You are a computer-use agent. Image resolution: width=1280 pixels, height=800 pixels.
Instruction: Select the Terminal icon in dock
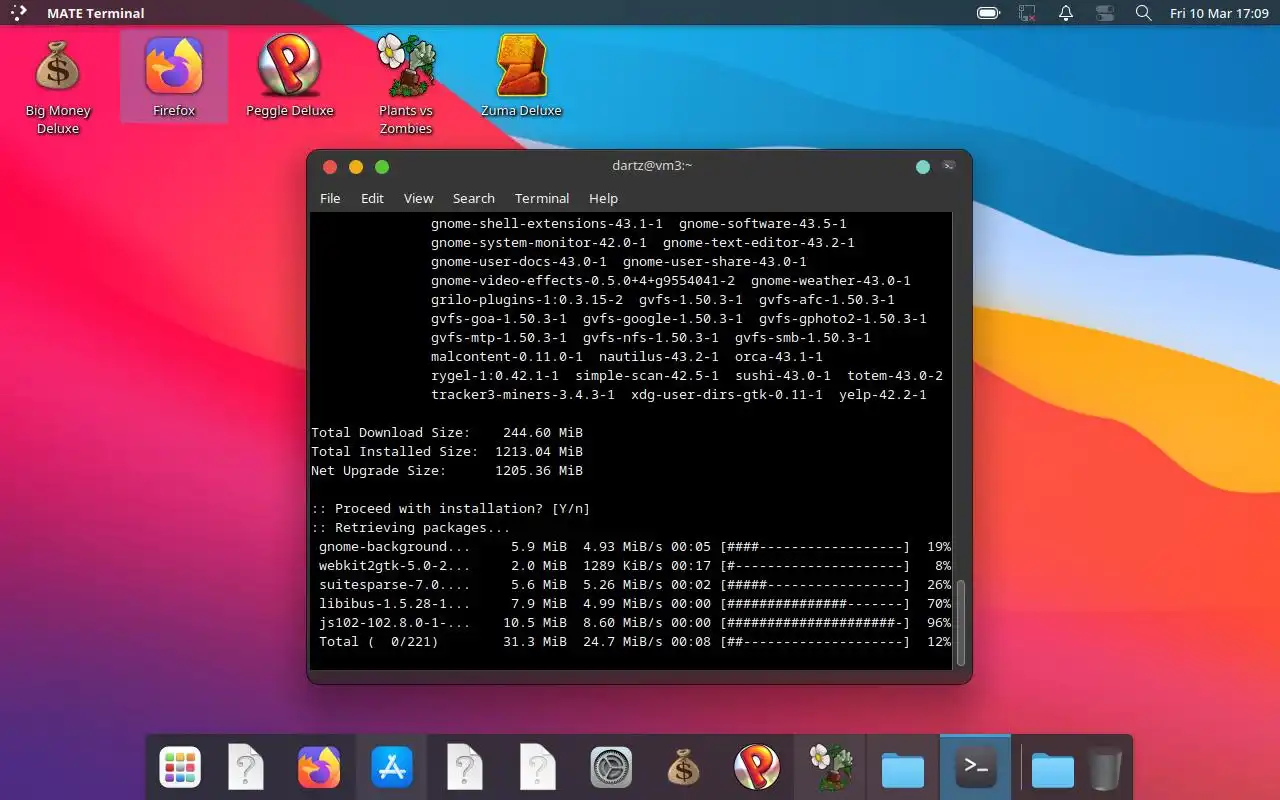tap(975, 768)
